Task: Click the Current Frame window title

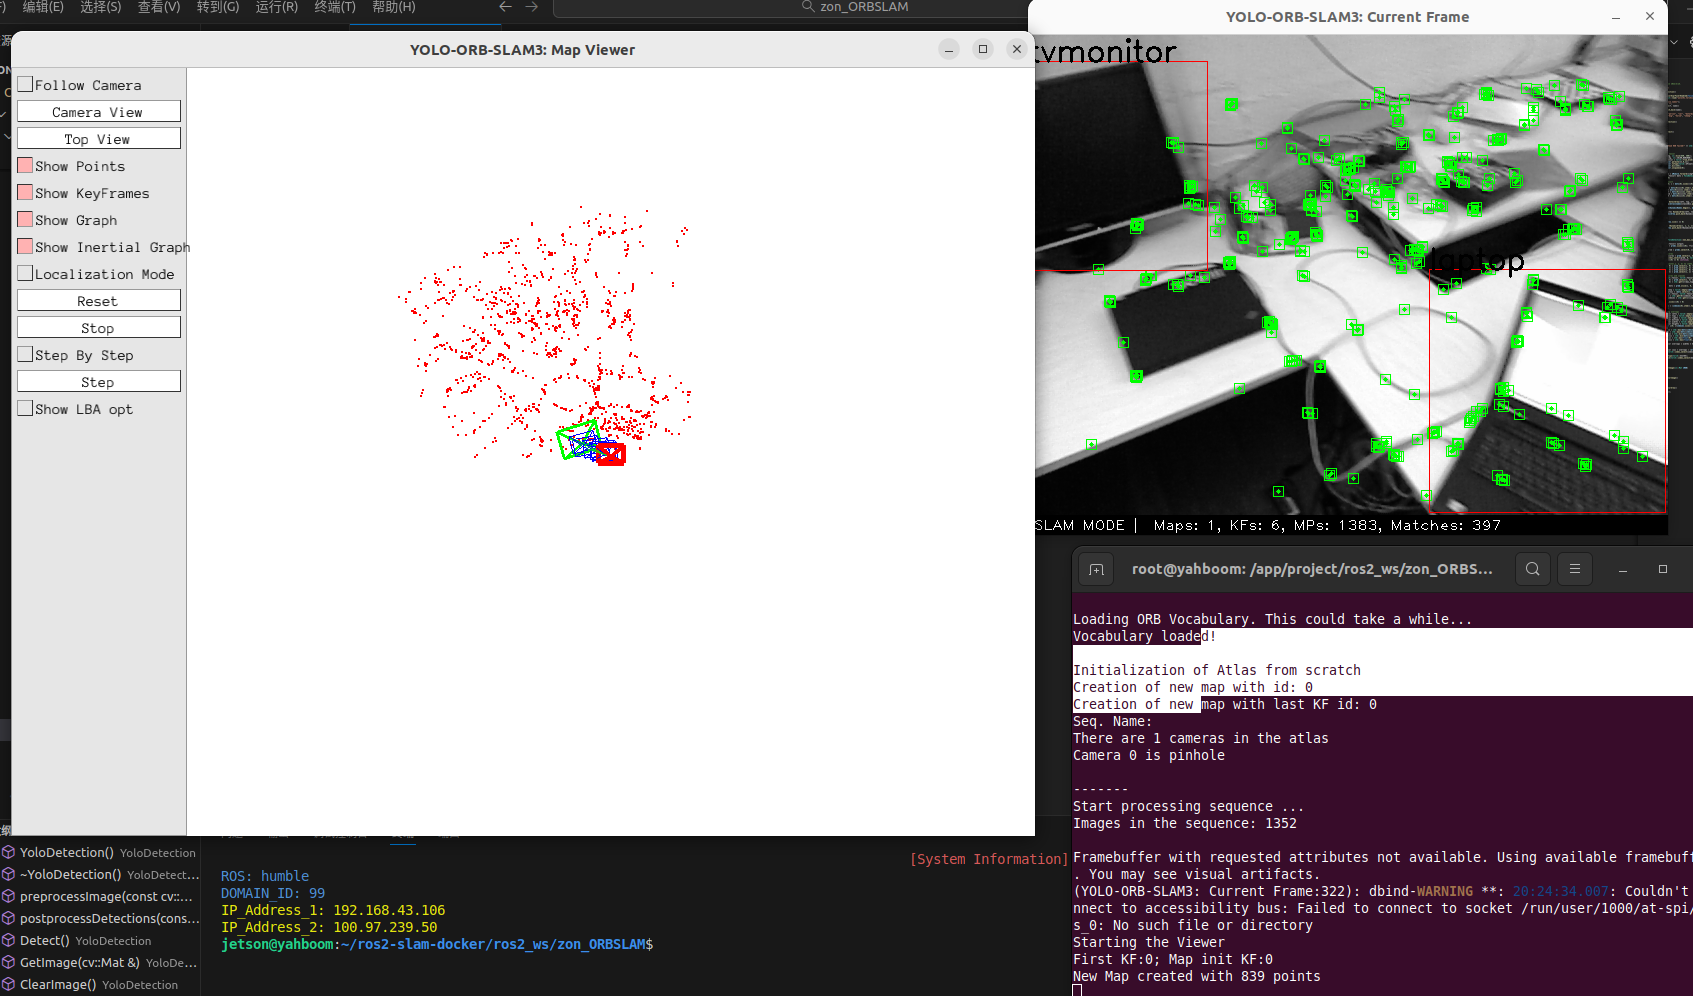Action: click(x=1347, y=17)
